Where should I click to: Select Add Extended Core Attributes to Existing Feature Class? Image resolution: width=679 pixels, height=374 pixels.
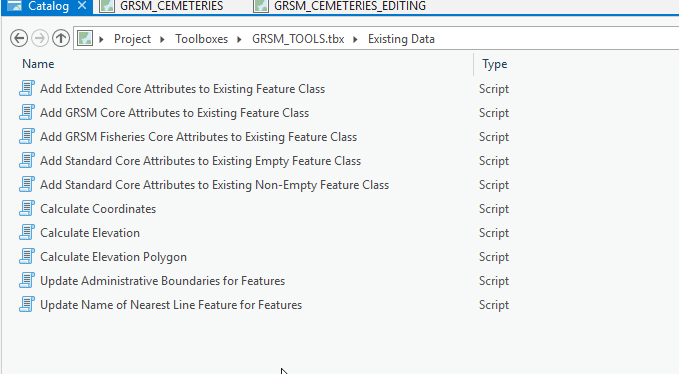pyautogui.click(x=182, y=89)
